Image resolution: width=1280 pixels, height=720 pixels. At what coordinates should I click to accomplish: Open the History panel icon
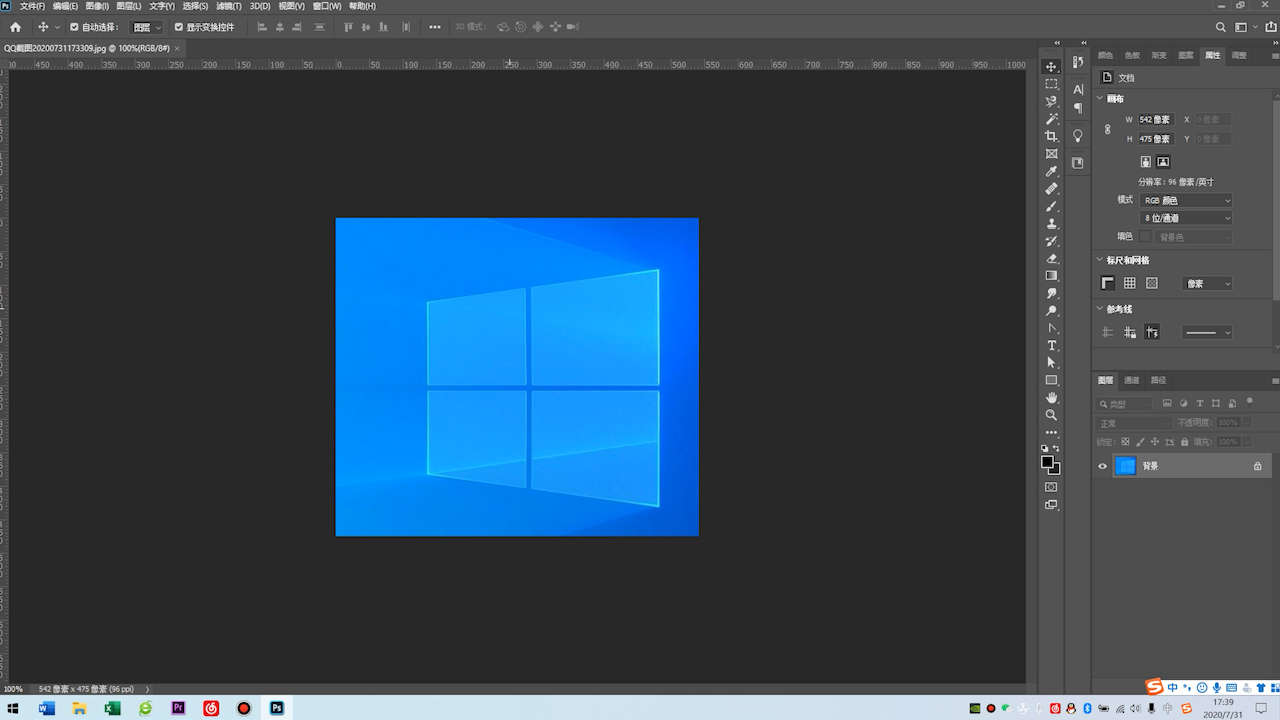tap(1078, 63)
